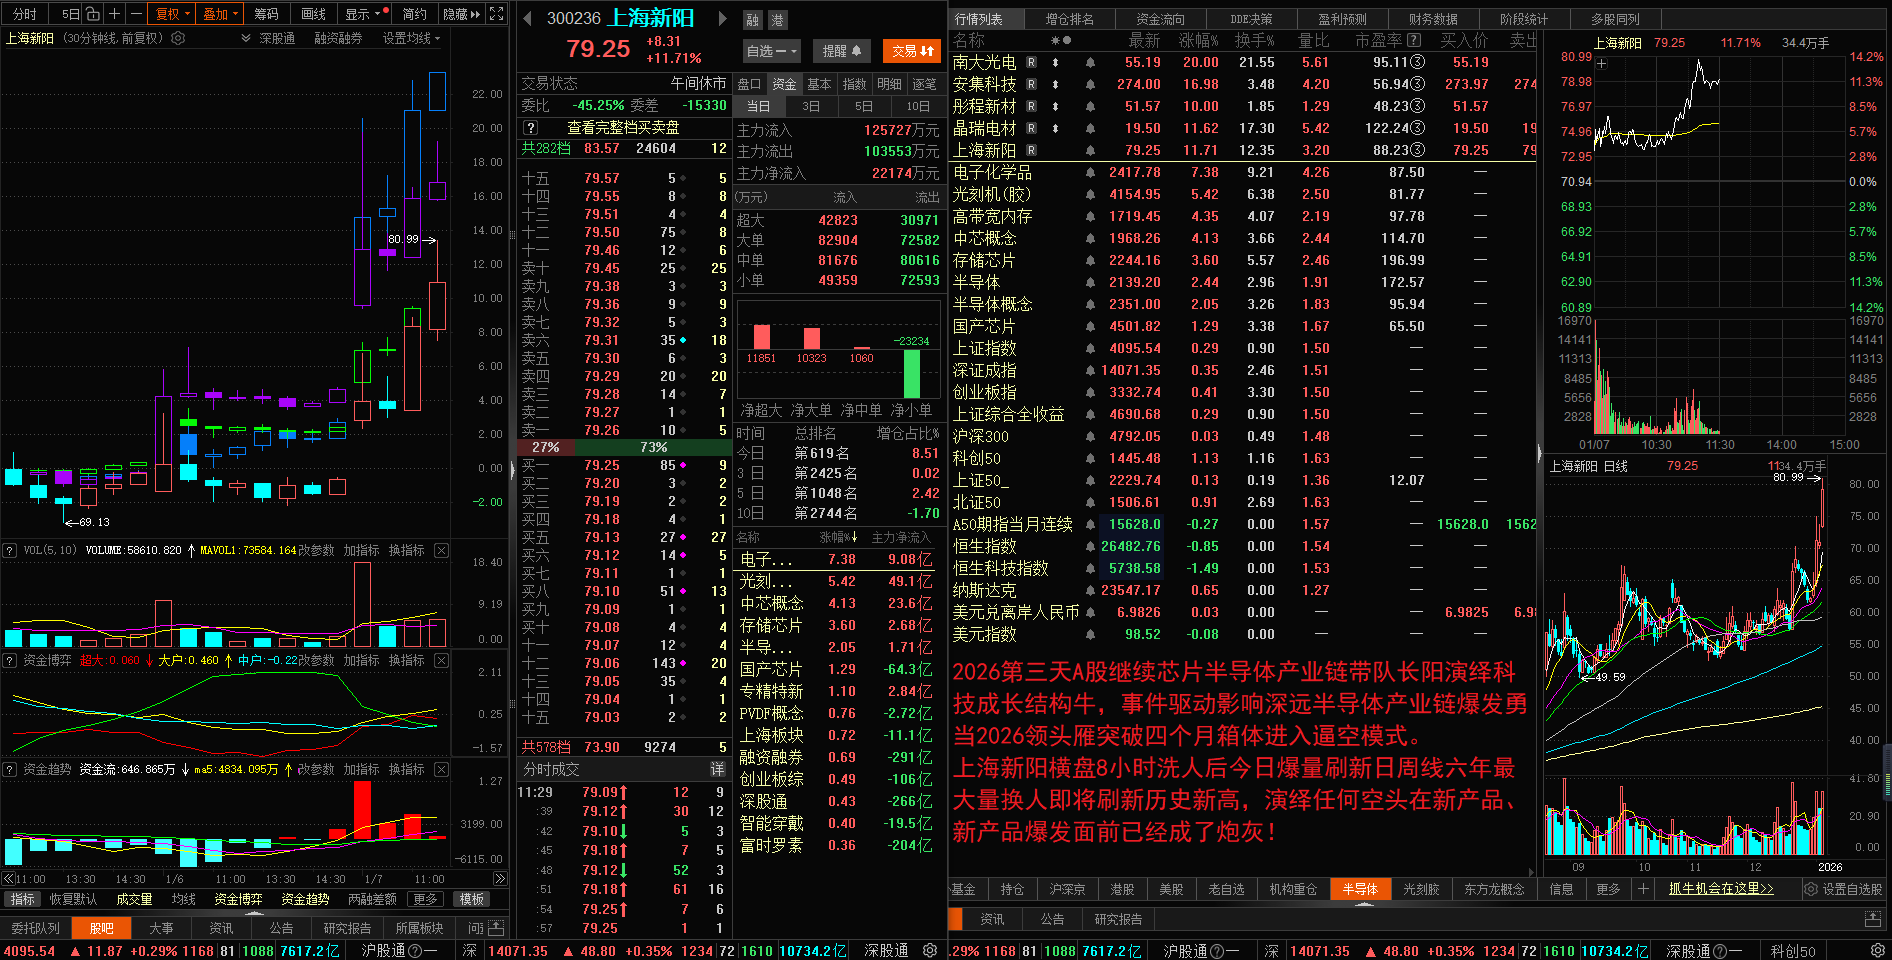Go to the previous stock with the left arrow
The image size is (1892, 960).
pos(527,18)
